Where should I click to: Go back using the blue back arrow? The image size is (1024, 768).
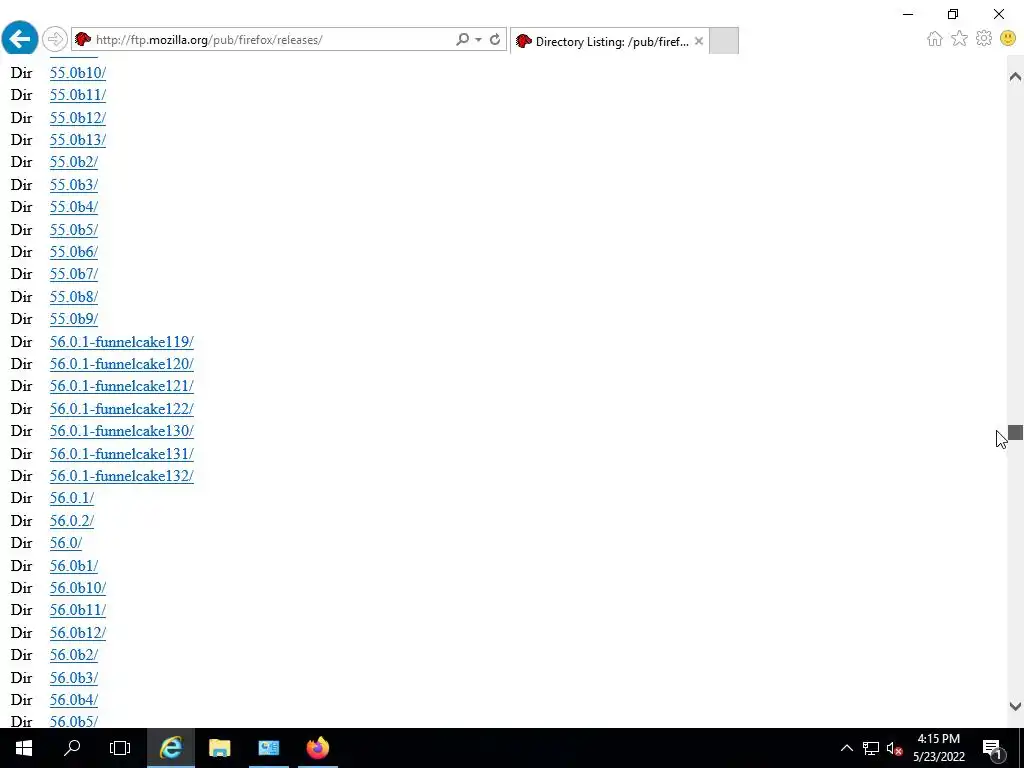pyautogui.click(x=20, y=39)
